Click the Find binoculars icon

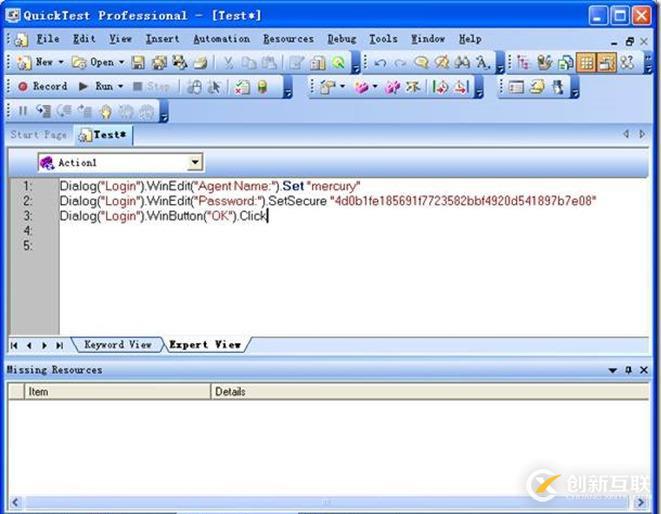click(462, 63)
